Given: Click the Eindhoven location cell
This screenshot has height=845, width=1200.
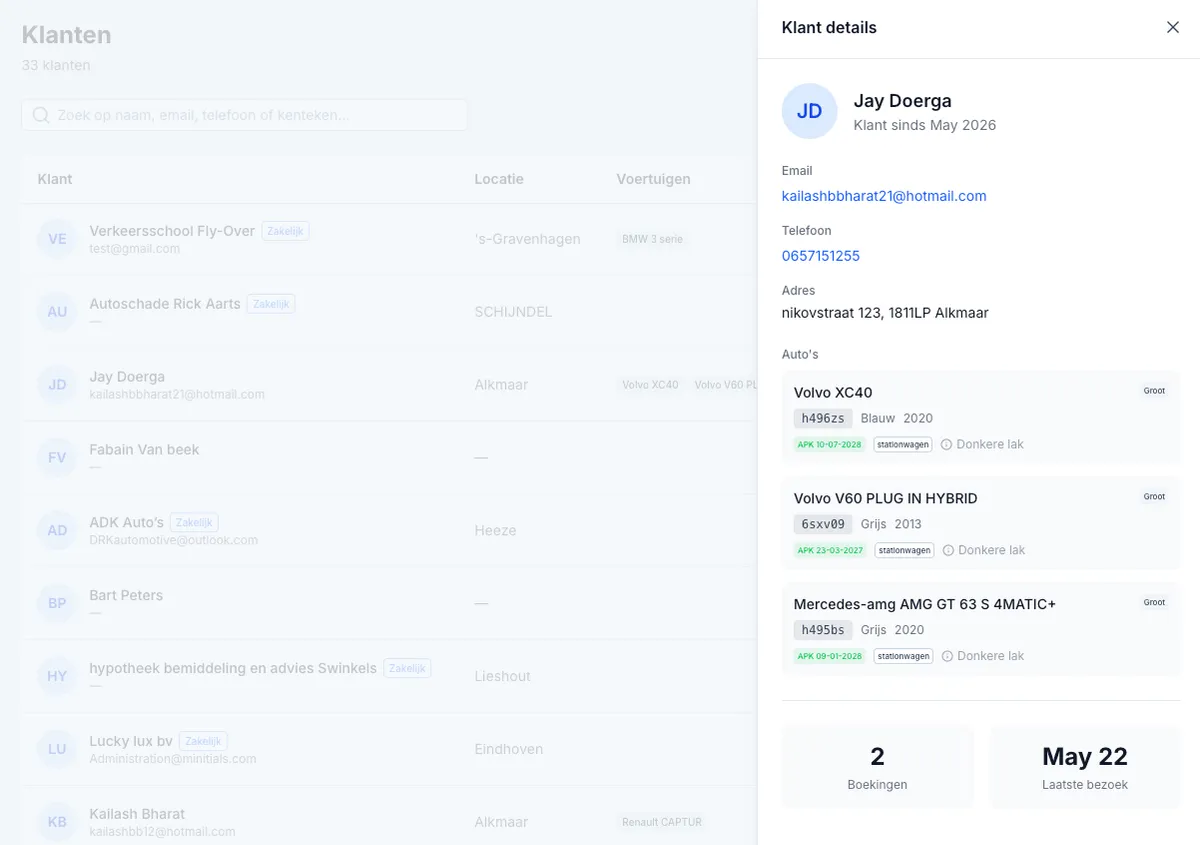Looking at the screenshot, I should click(x=509, y=749).
